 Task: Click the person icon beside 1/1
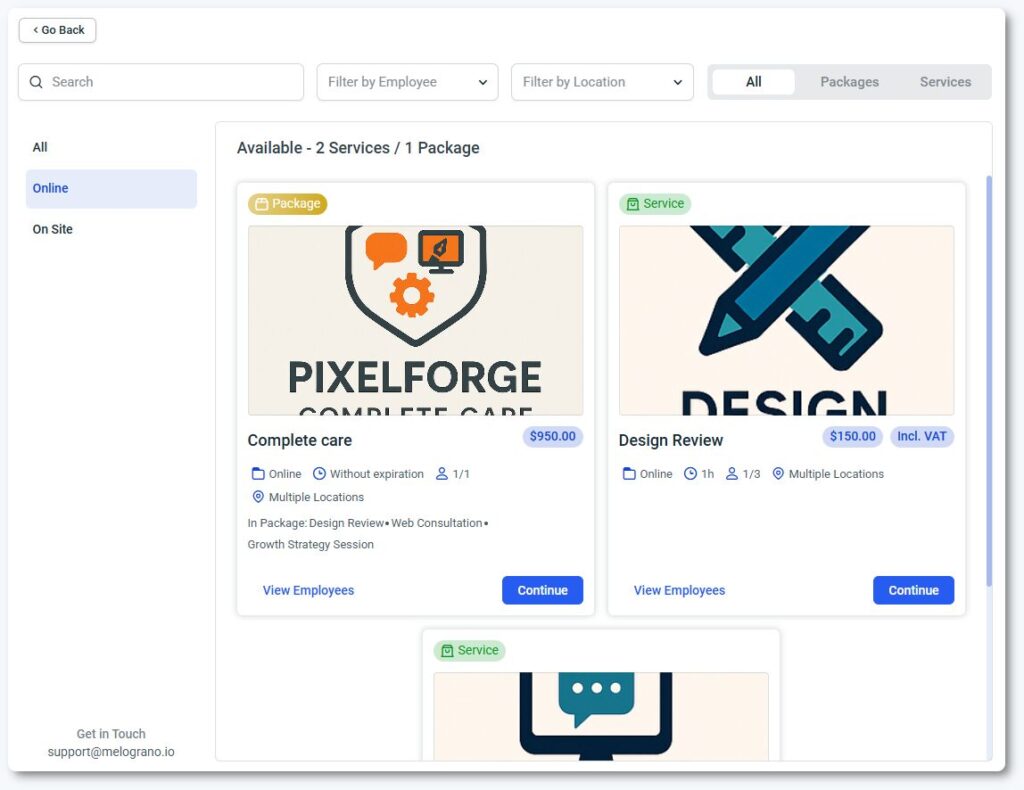coord(442,474)
